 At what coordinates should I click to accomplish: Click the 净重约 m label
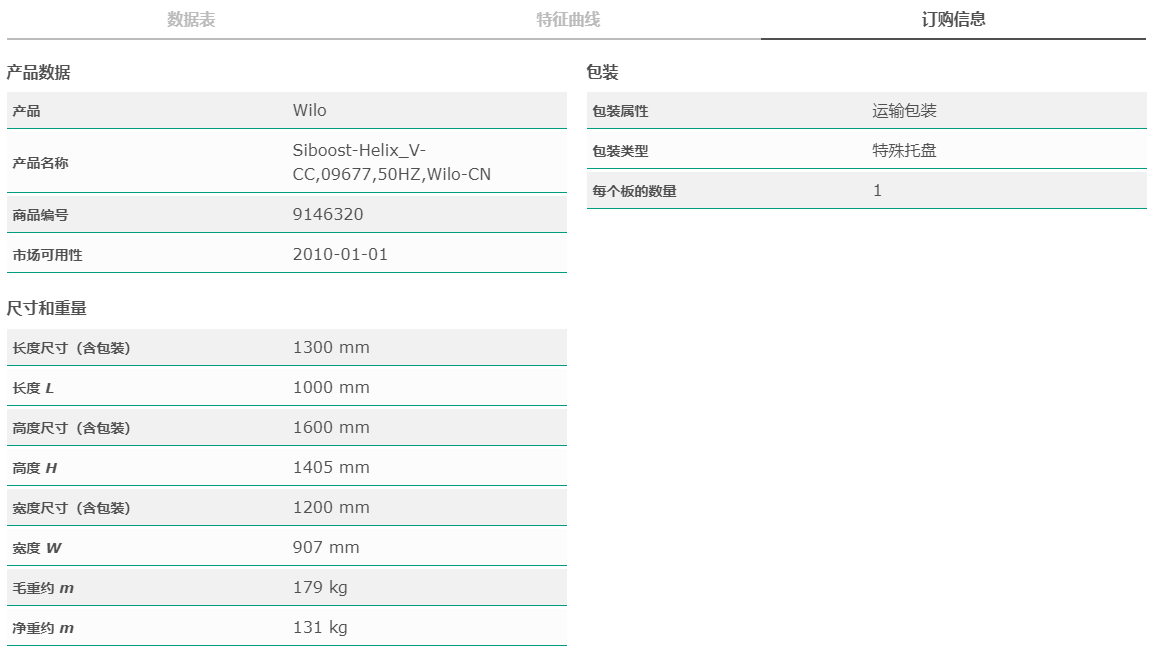43,629
